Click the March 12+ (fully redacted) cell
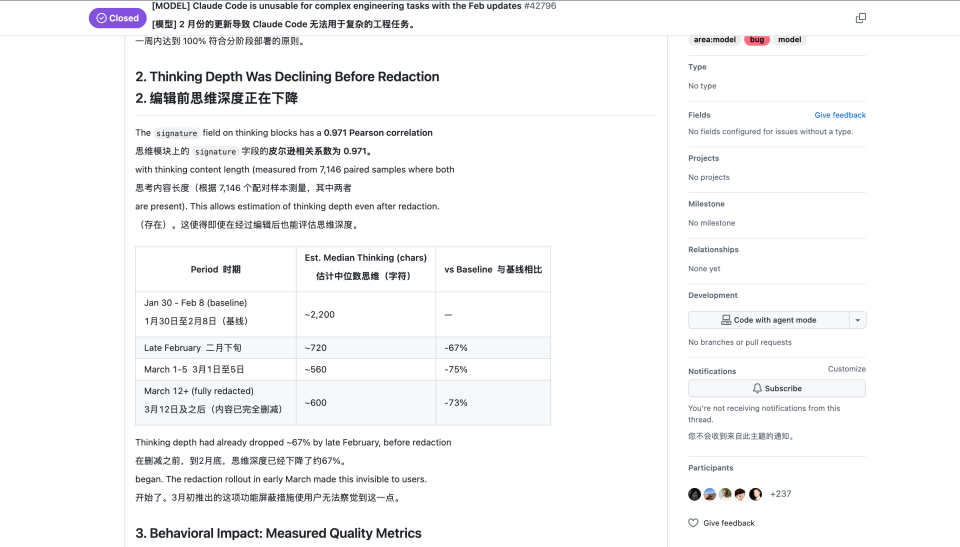The width and height of the screenshot is (960, 547). [216, 402]
